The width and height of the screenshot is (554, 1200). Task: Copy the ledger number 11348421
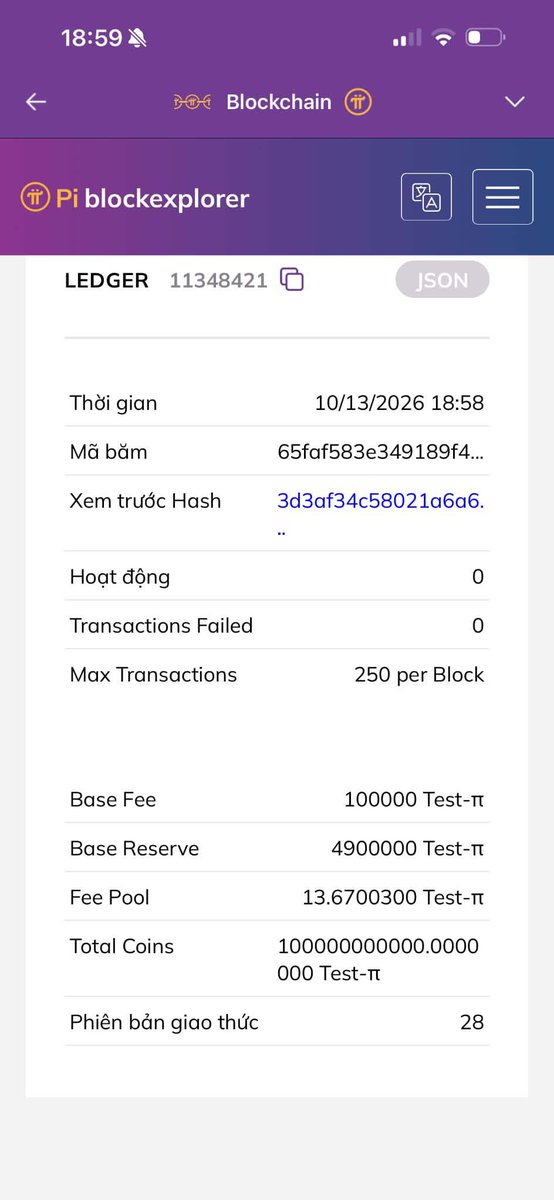[x=292, y=280]
